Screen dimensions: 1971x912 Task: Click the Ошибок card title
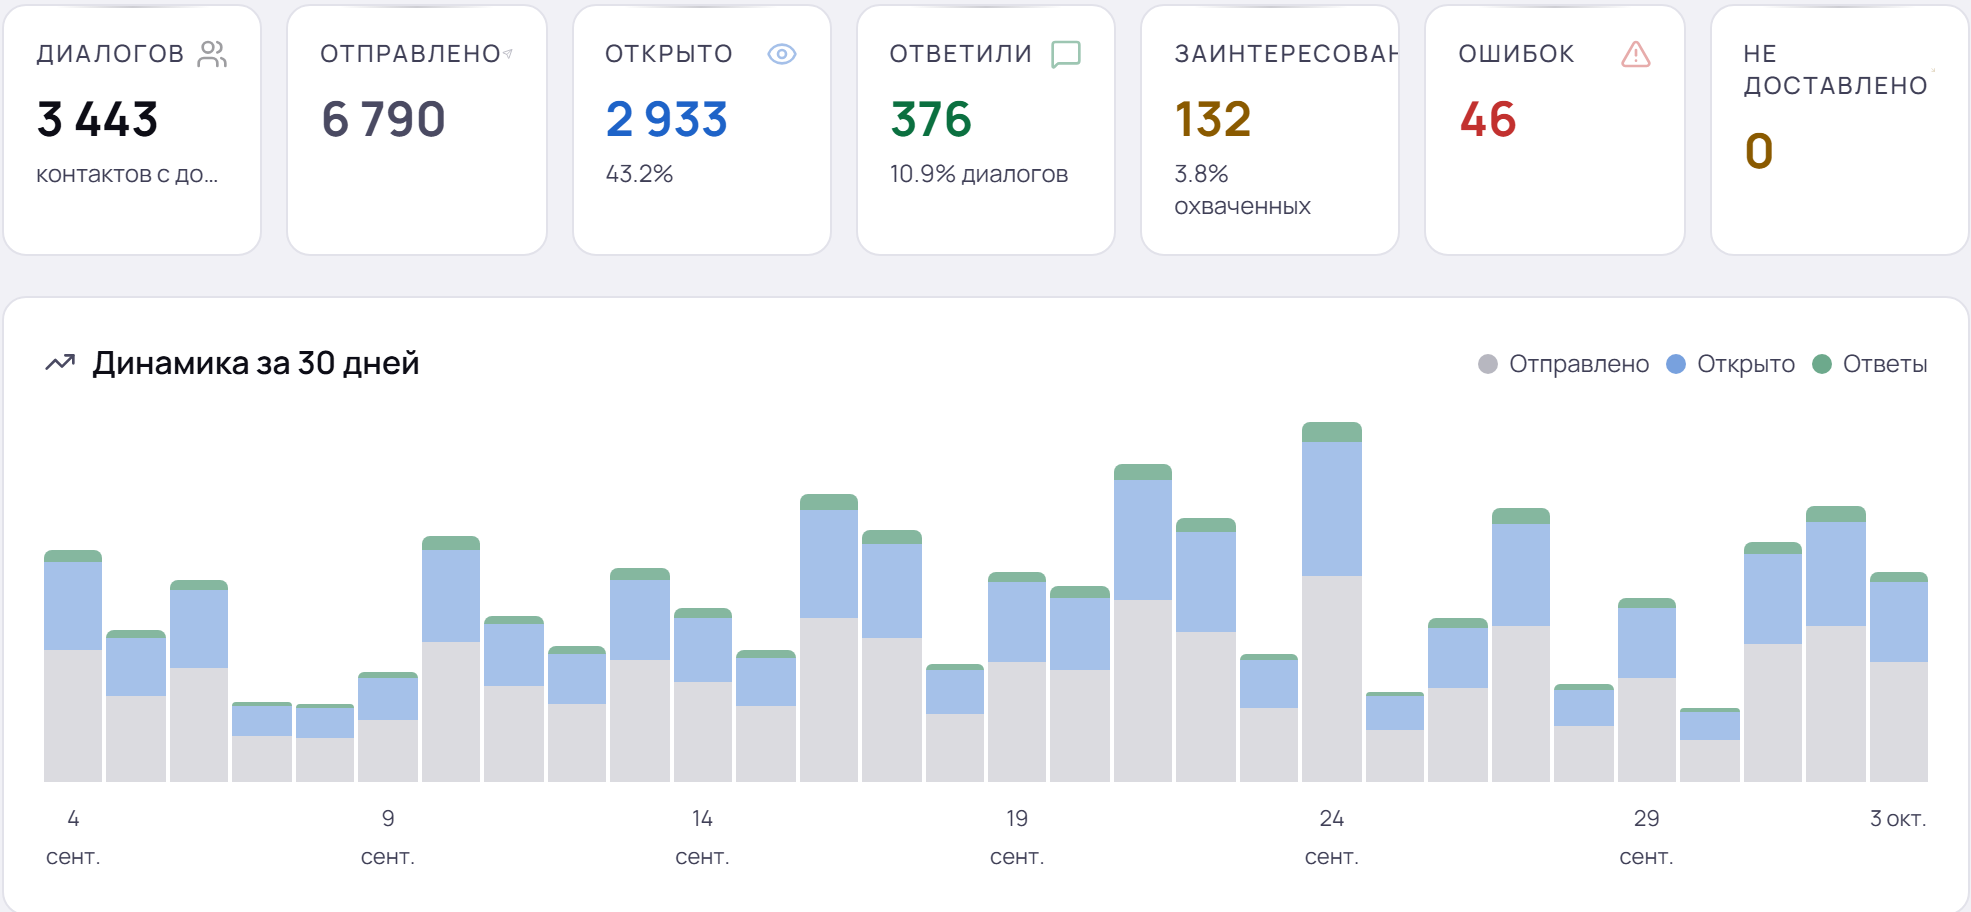coord(1516,54)
